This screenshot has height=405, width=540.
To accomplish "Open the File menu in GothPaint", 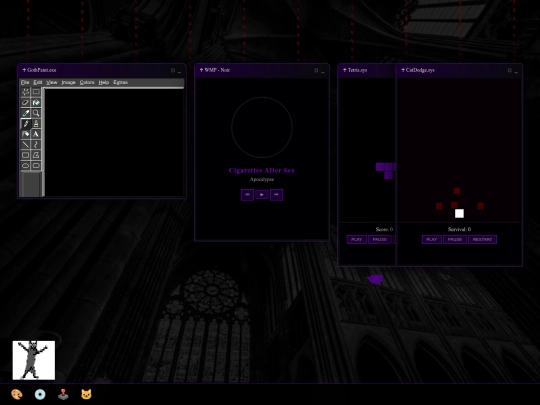I will click(x=25, y=82).
